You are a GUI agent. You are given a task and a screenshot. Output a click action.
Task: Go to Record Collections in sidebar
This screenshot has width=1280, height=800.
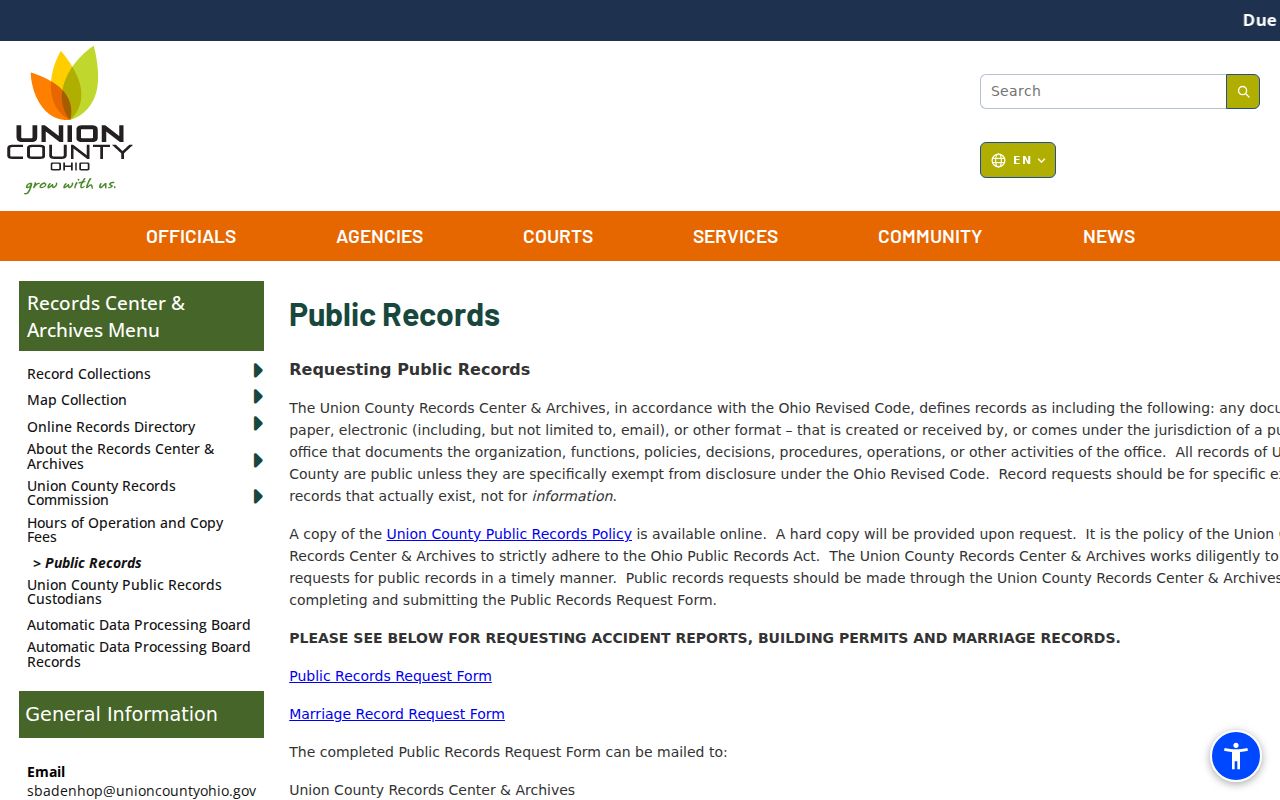[x=89, y=374]
